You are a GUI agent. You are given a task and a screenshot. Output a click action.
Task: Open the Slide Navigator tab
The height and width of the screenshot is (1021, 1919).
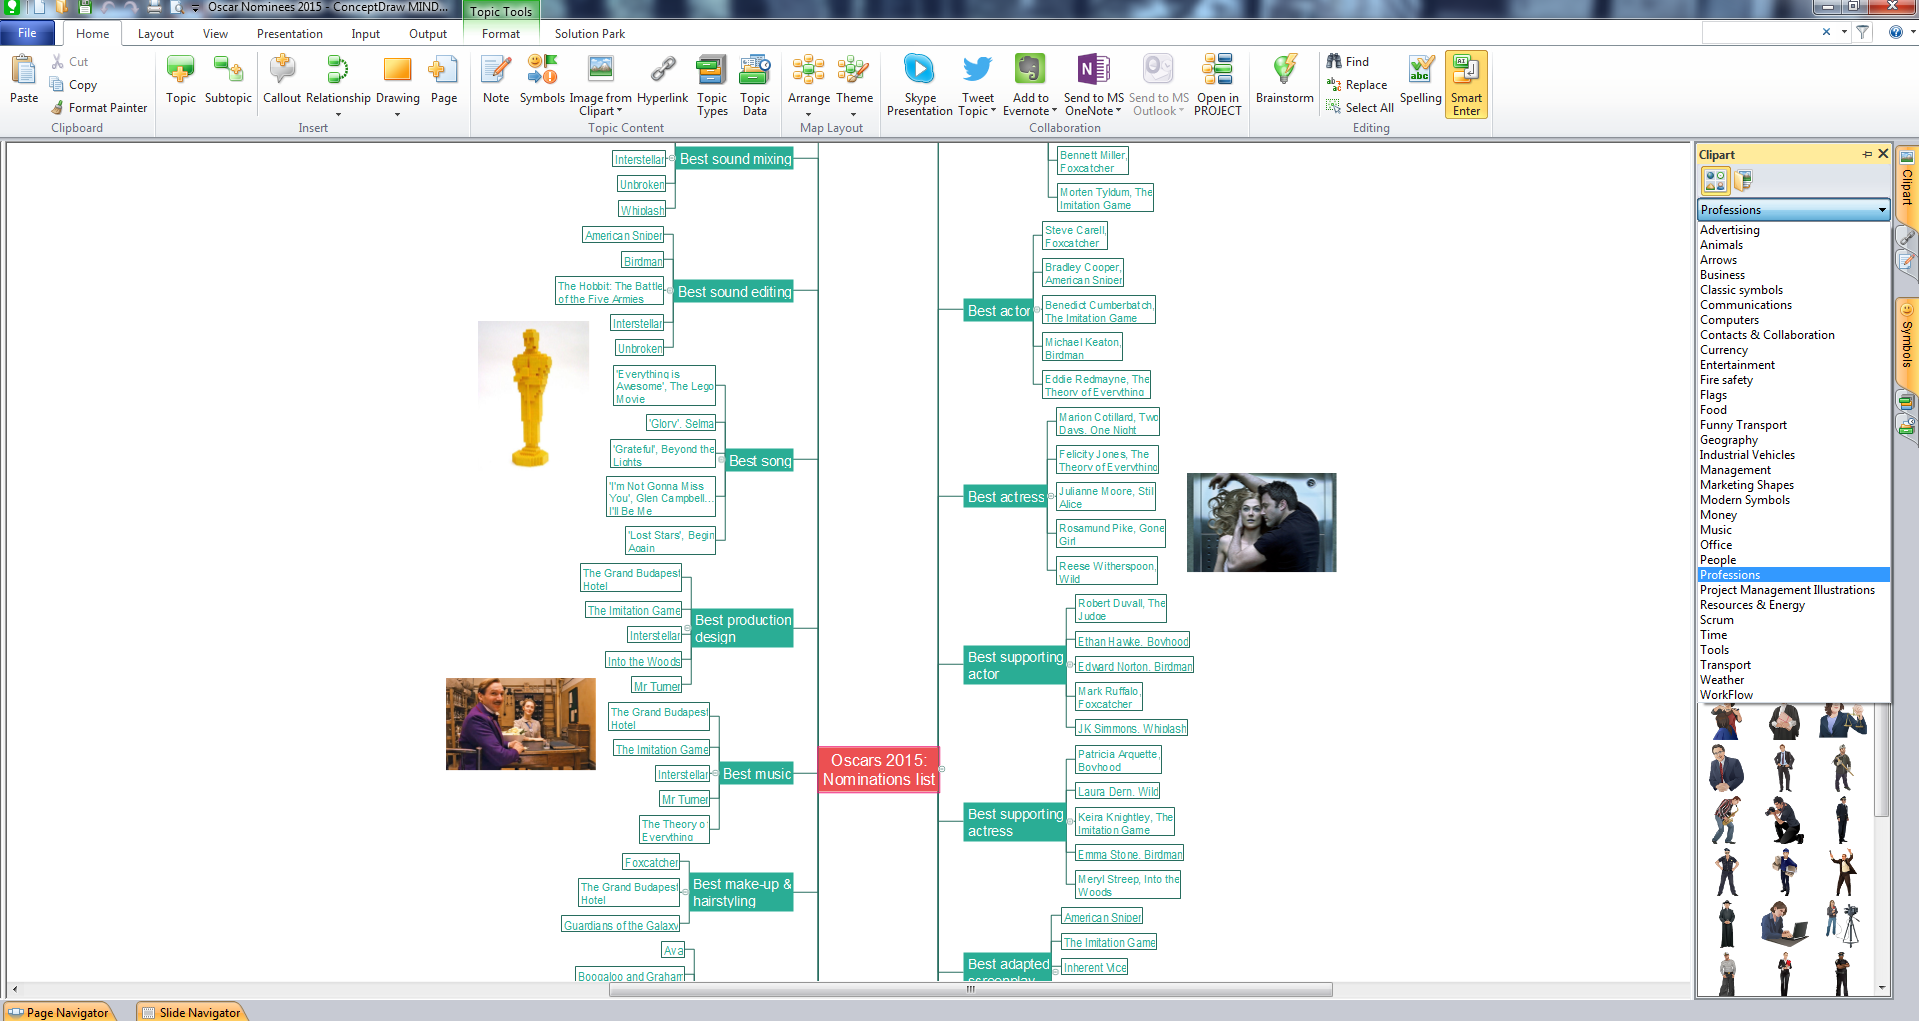[x=192, y=1012]
